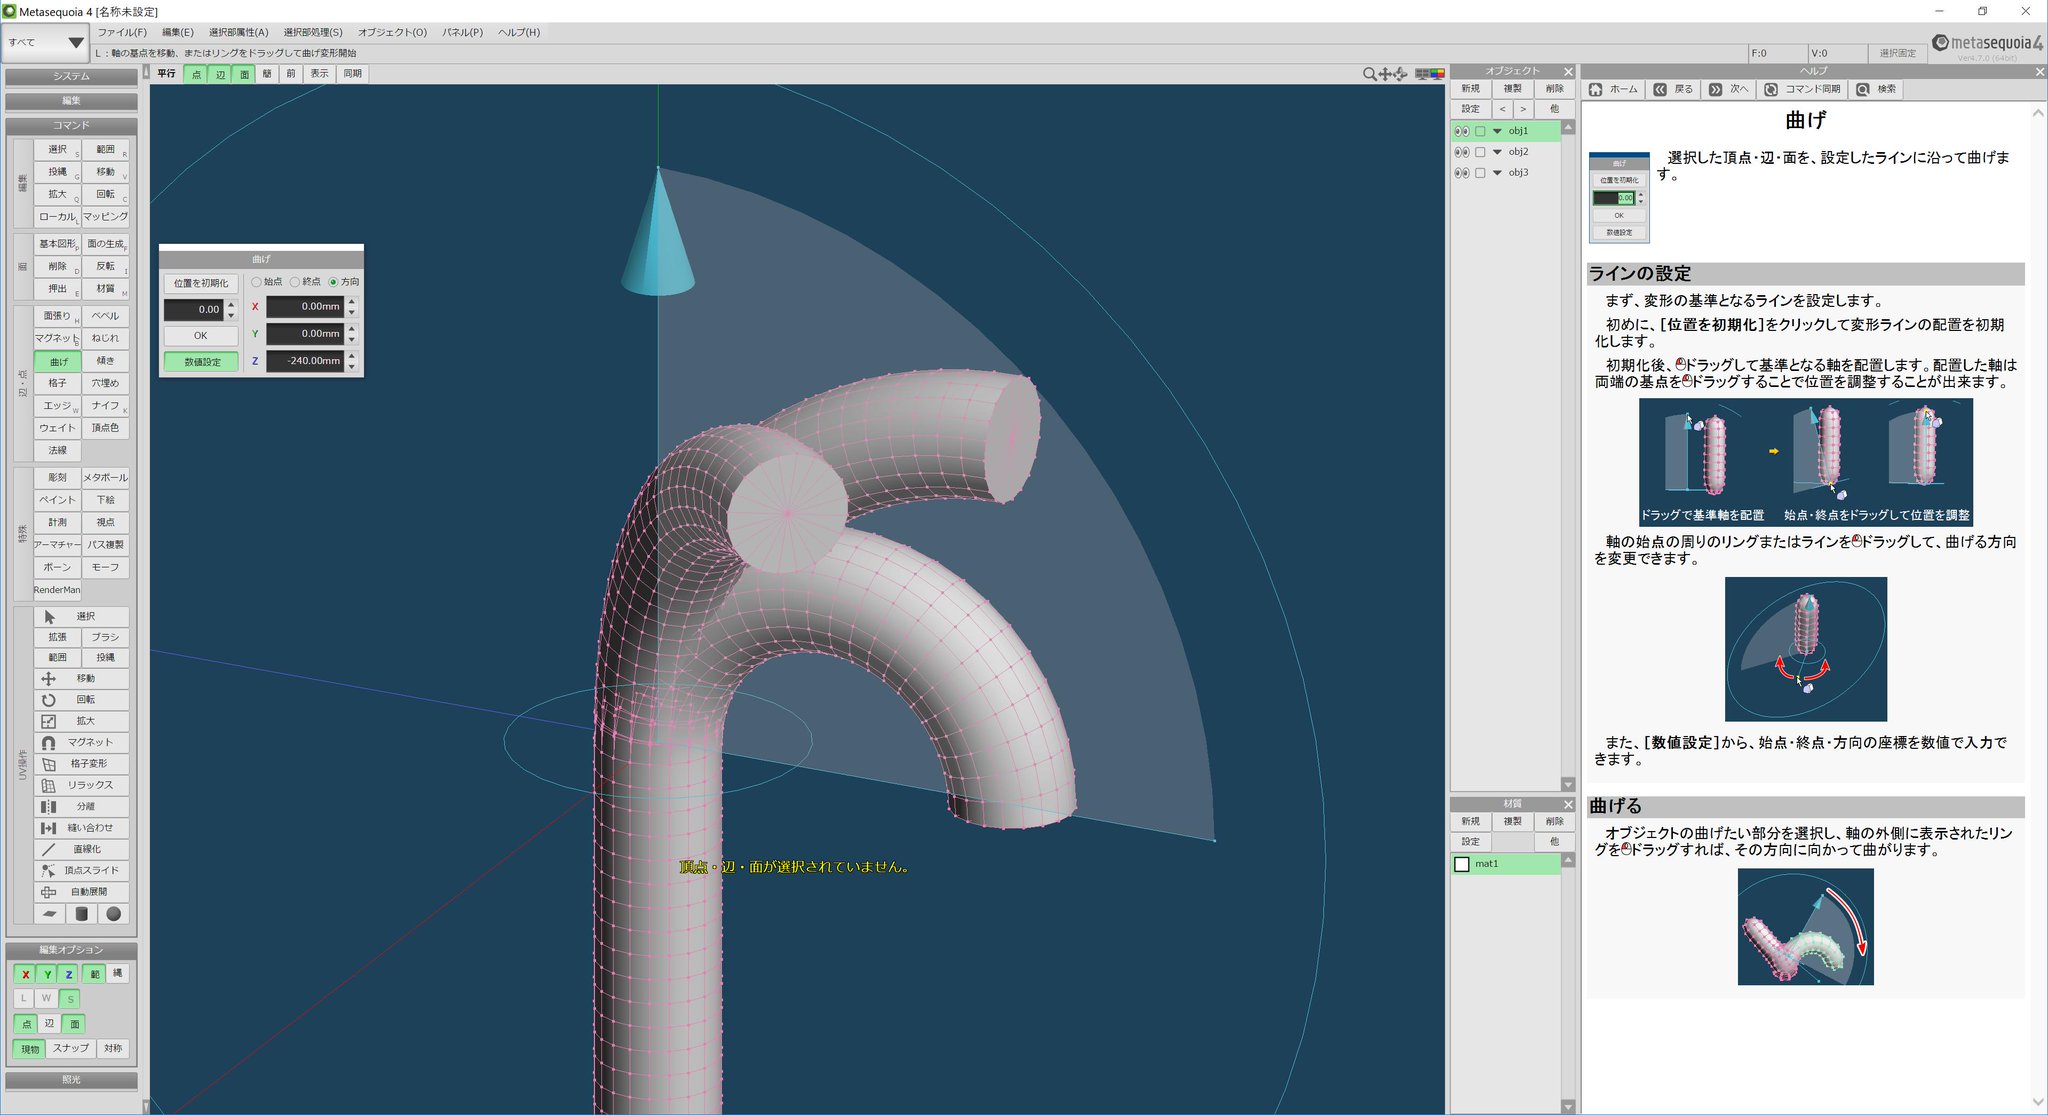Image resolution: width=2048 pixels, height=1115 pixels.
Task: Click the mat1 material color swatch
Action: coord(1462,864)
